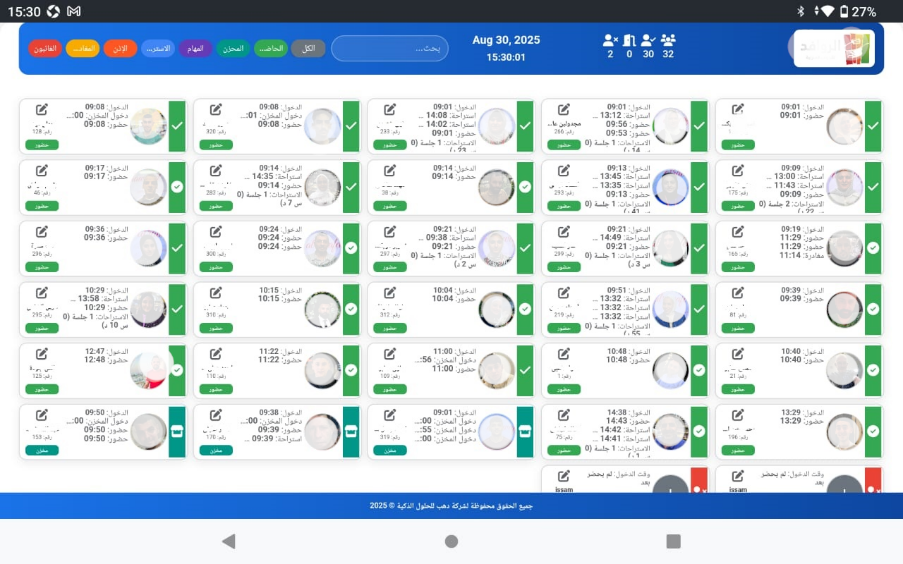Tap the circled checkmark on card number 46
903x564 pixels.
(x=177, y=187)
